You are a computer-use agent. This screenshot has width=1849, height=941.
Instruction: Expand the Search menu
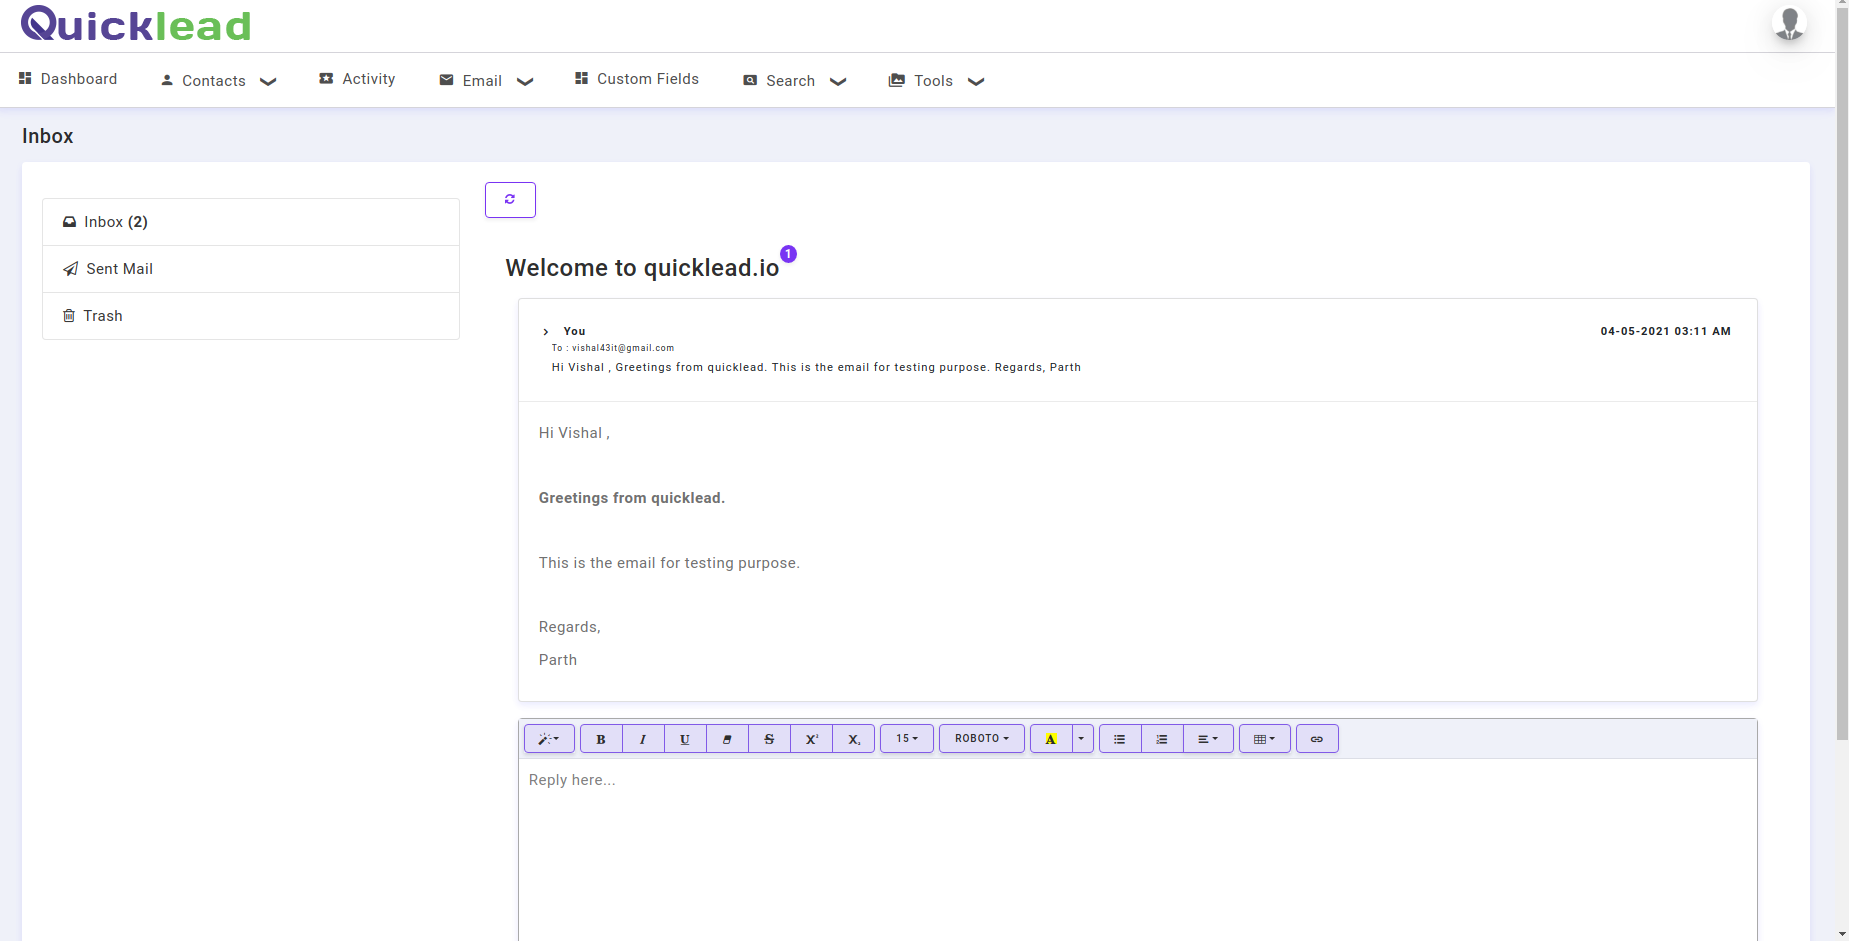pyautogui.click(x=795, y=81)
